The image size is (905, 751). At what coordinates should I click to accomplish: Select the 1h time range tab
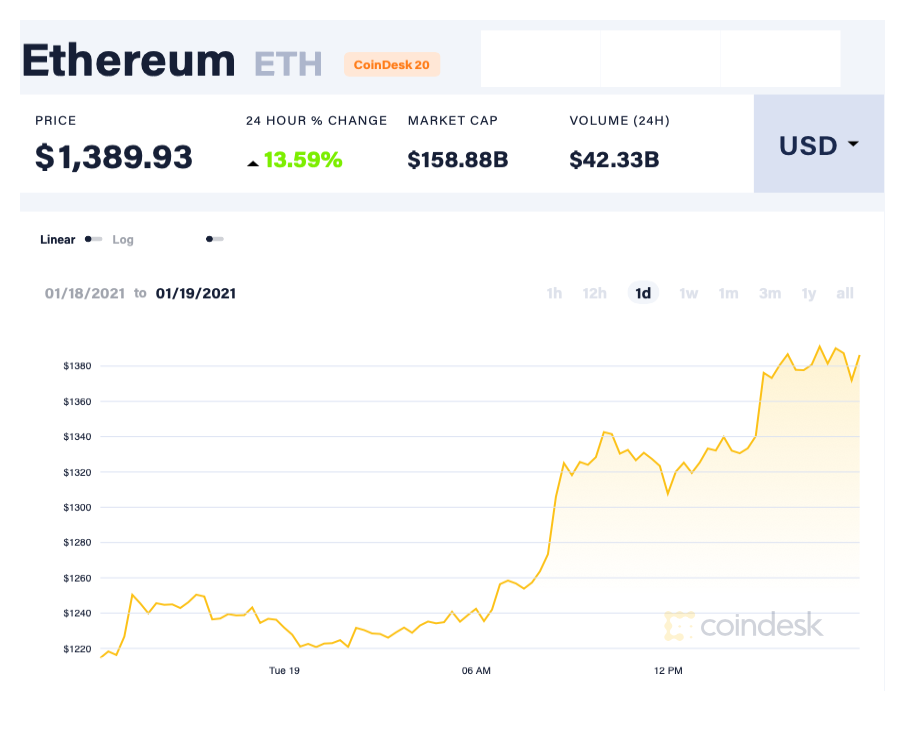[x=554, y=293]
